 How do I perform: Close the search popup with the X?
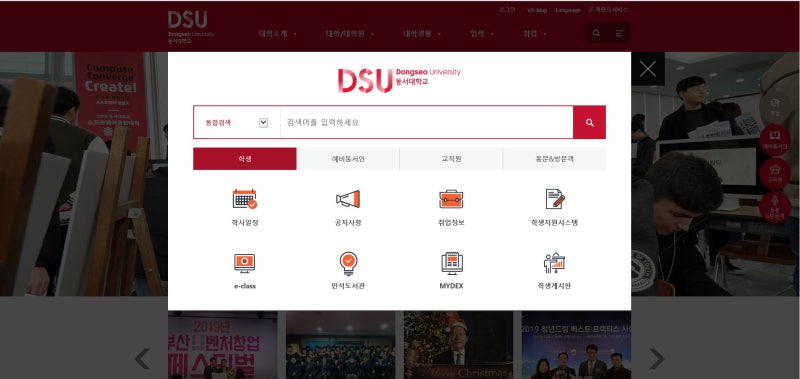pos(648,69)
